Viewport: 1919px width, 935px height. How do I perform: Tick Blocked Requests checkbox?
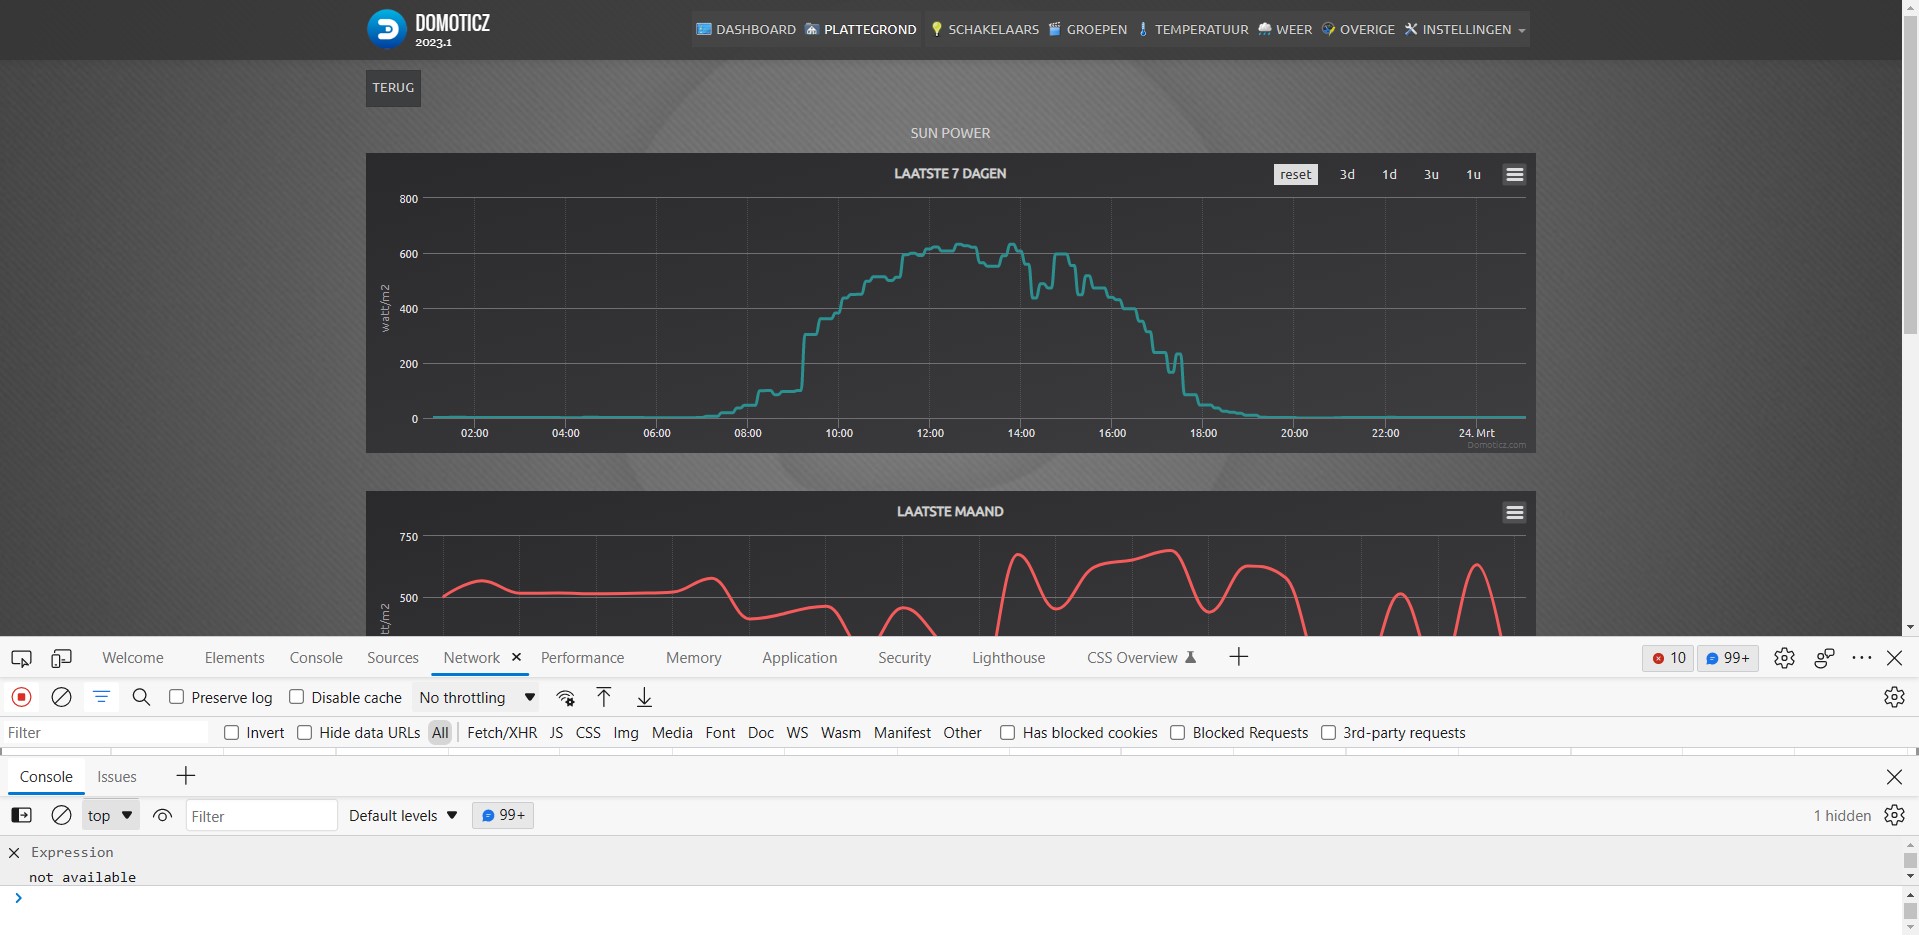pyautogui.click(x=1177, y=733)
